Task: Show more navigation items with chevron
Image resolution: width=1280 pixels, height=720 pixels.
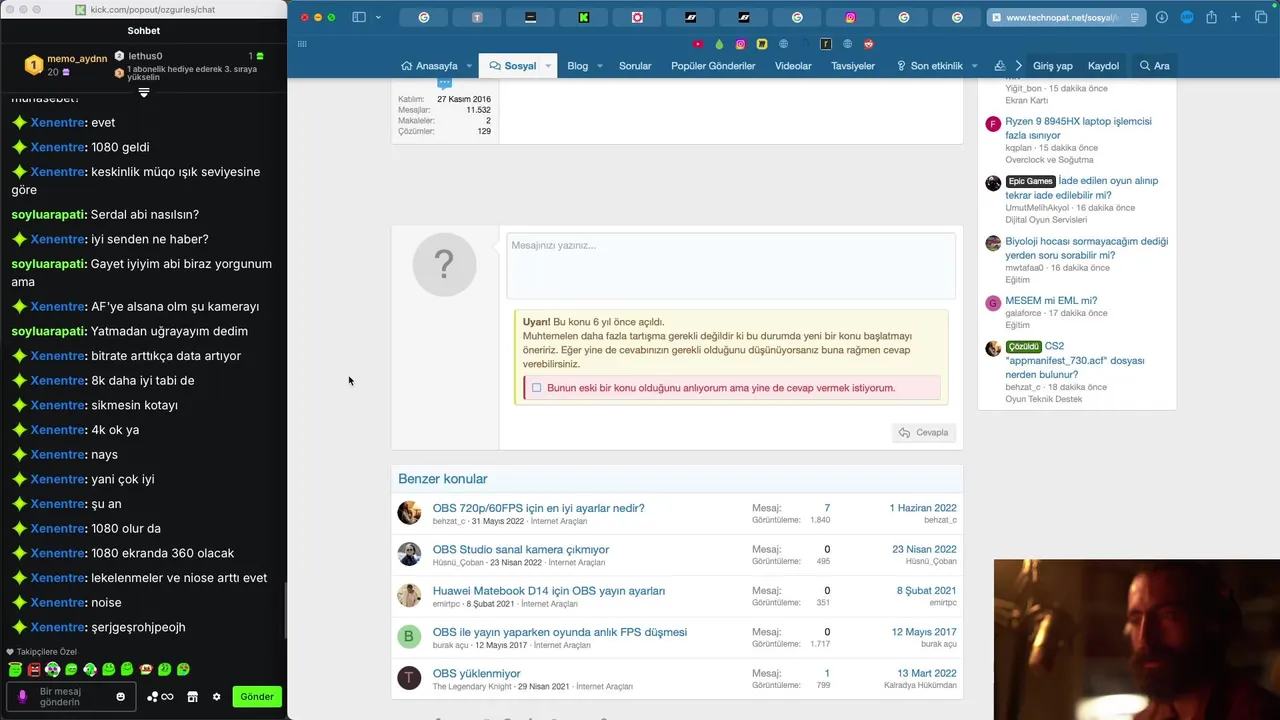Action: click(x=1018, y=66)
